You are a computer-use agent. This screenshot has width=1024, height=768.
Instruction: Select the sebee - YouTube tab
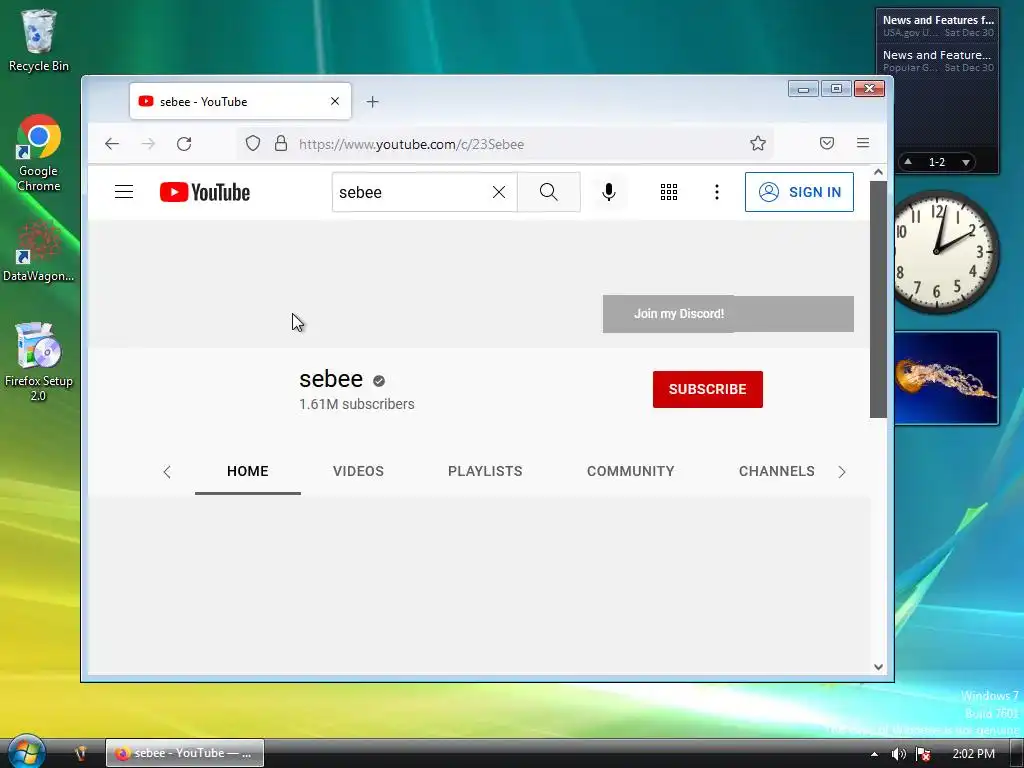(x=240, y=101)
